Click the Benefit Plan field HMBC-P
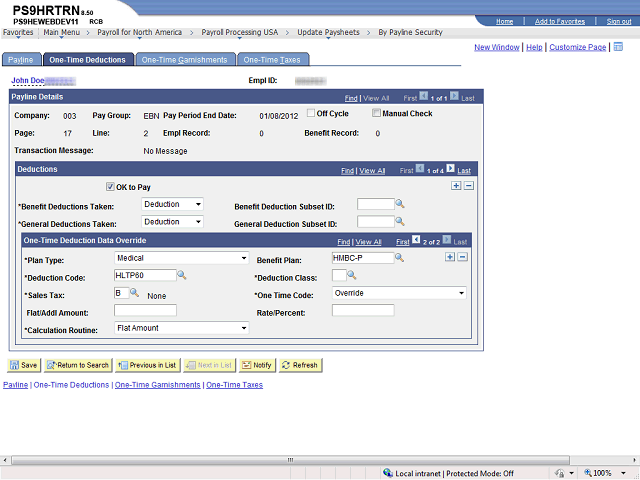The image size is (640, 480). [363, 258]
